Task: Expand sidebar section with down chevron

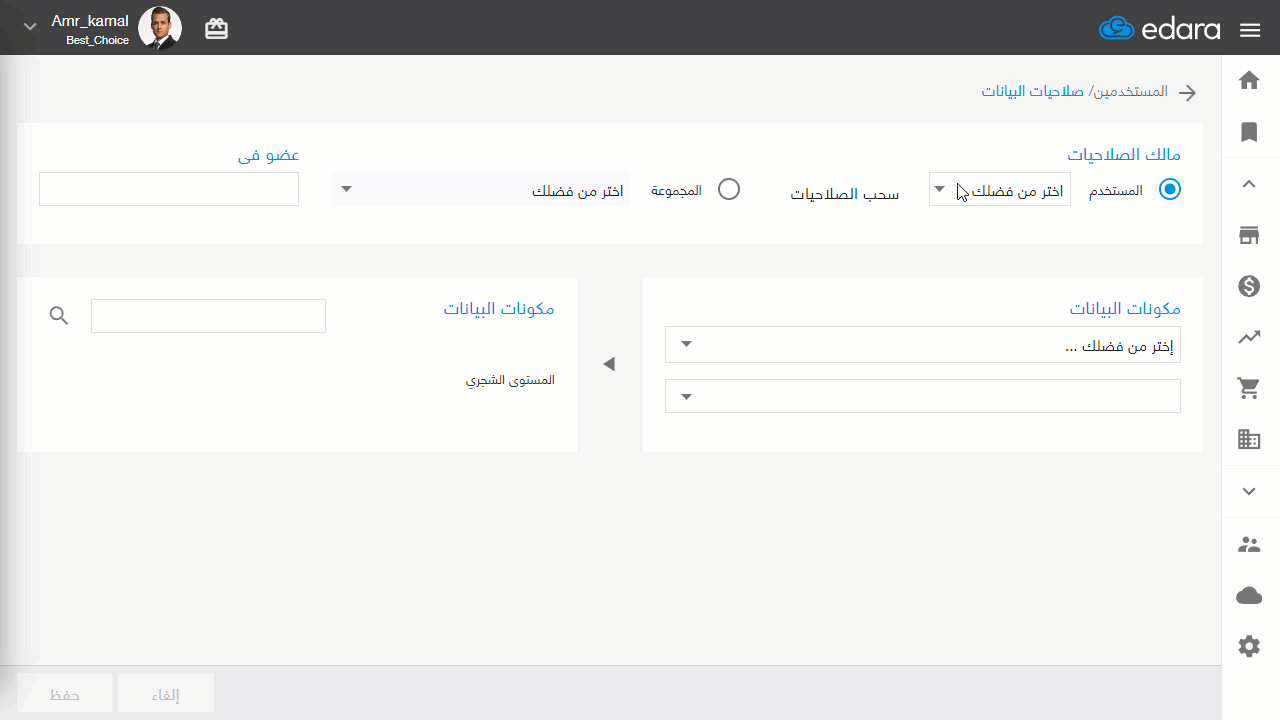Action: [1249, 491]
